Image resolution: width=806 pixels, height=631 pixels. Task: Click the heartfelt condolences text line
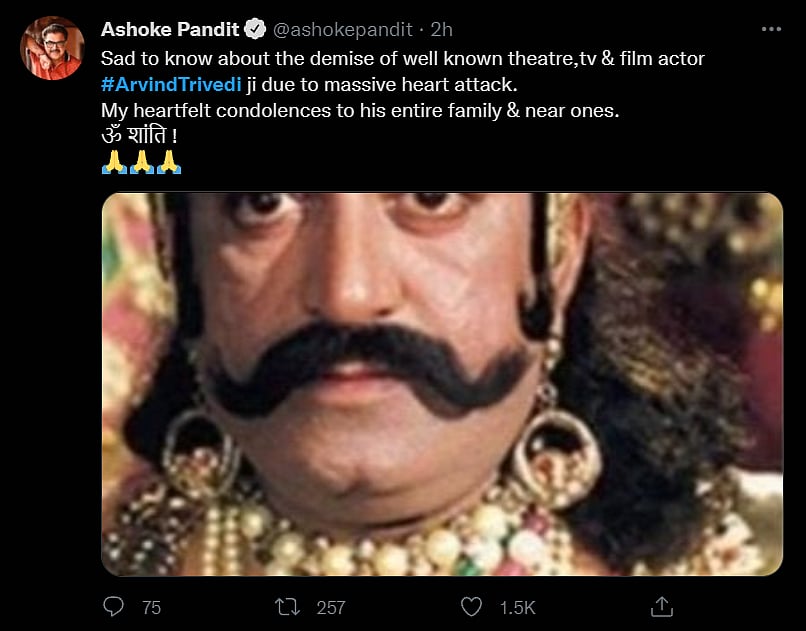360,111
